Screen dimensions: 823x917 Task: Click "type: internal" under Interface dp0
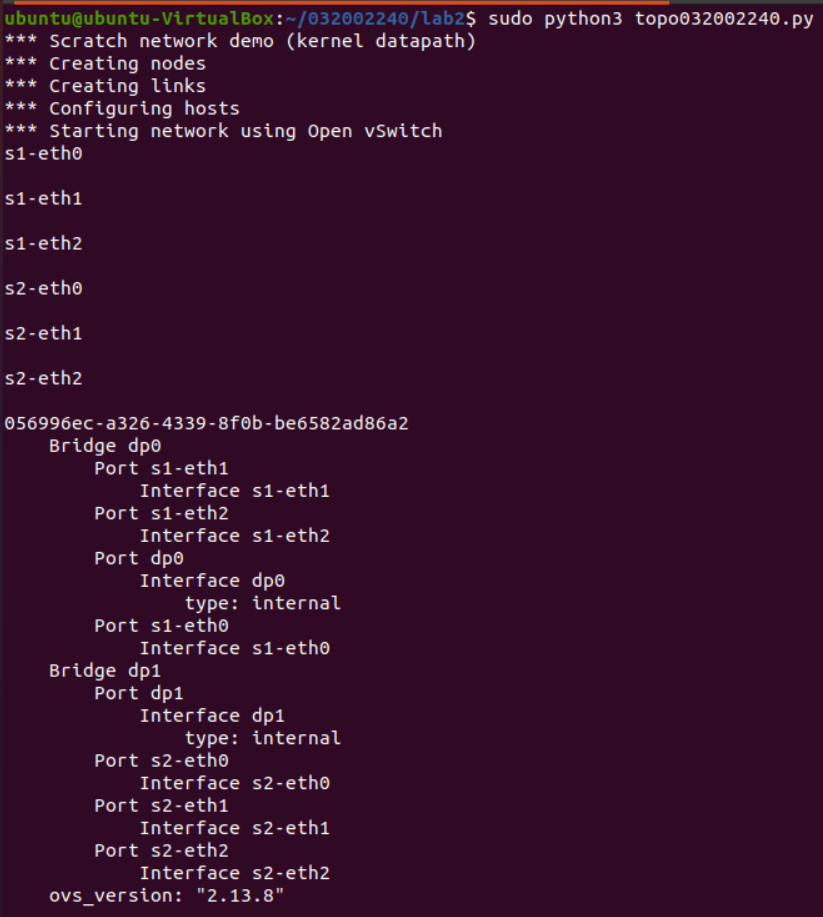(x=262, y=603)
